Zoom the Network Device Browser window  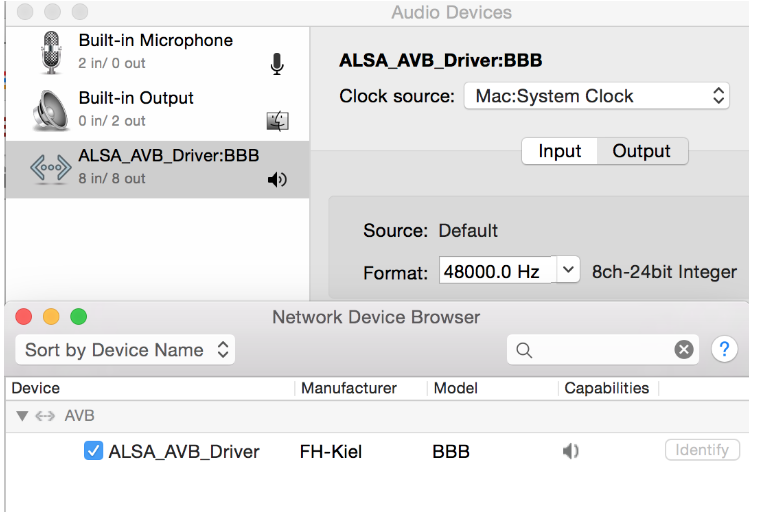pos(79,317)
